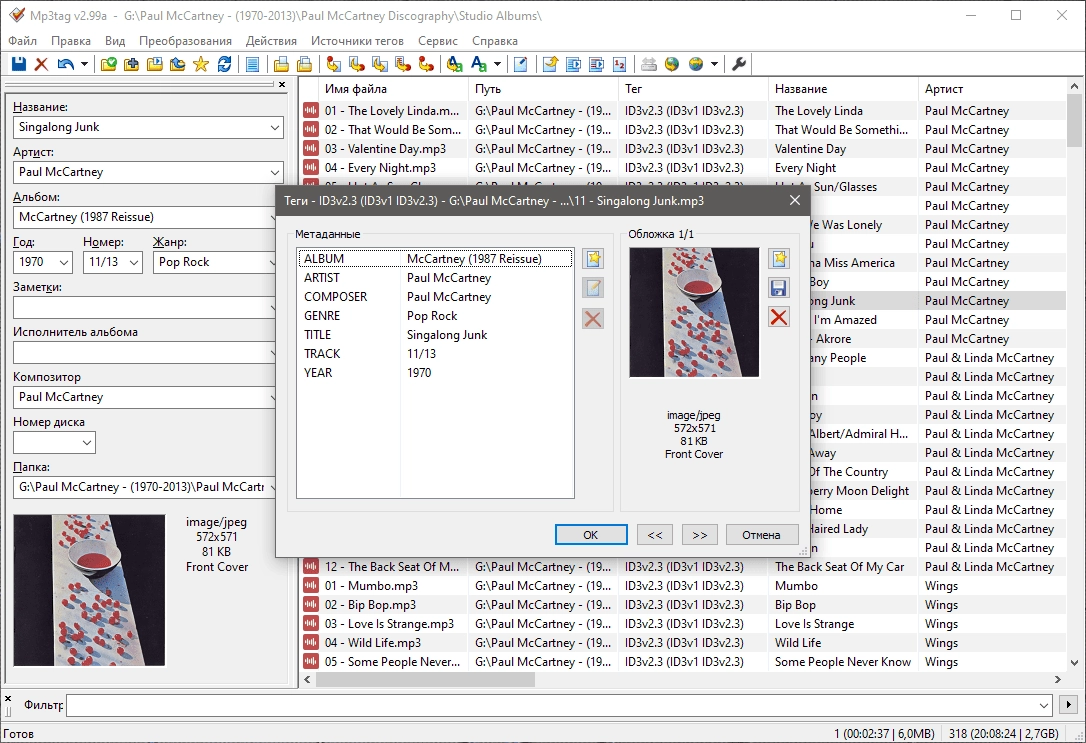The height and width of the screenshot is (743, 1086).
Task: Expand the Название combo box dropdown
Action: tap(274, 127)
